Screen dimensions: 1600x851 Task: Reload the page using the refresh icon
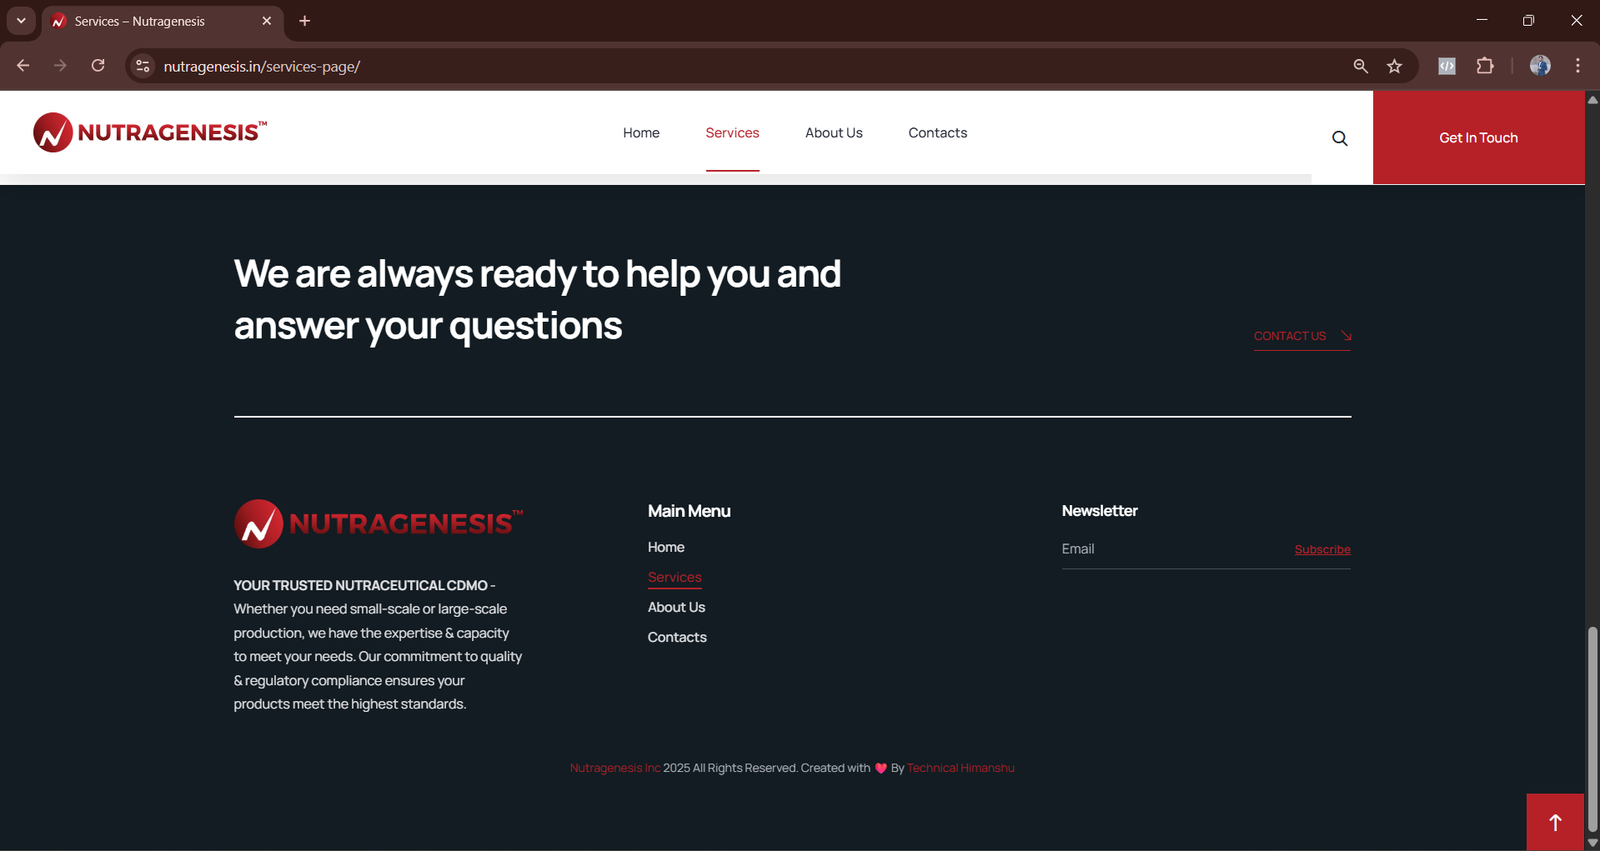pyautogui.click(x=98, y=66)
